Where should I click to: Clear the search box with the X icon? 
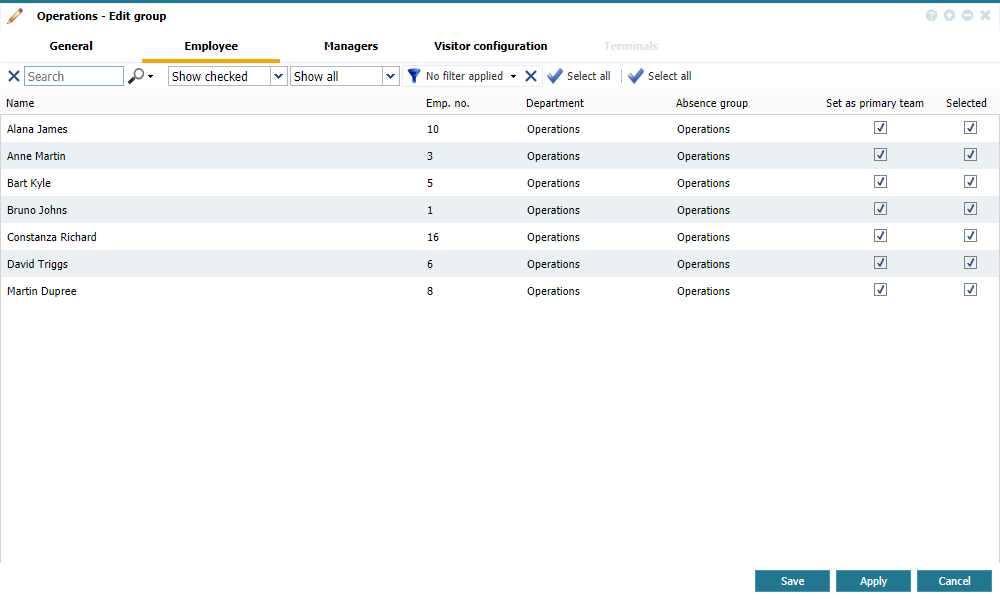pos(14,76)
